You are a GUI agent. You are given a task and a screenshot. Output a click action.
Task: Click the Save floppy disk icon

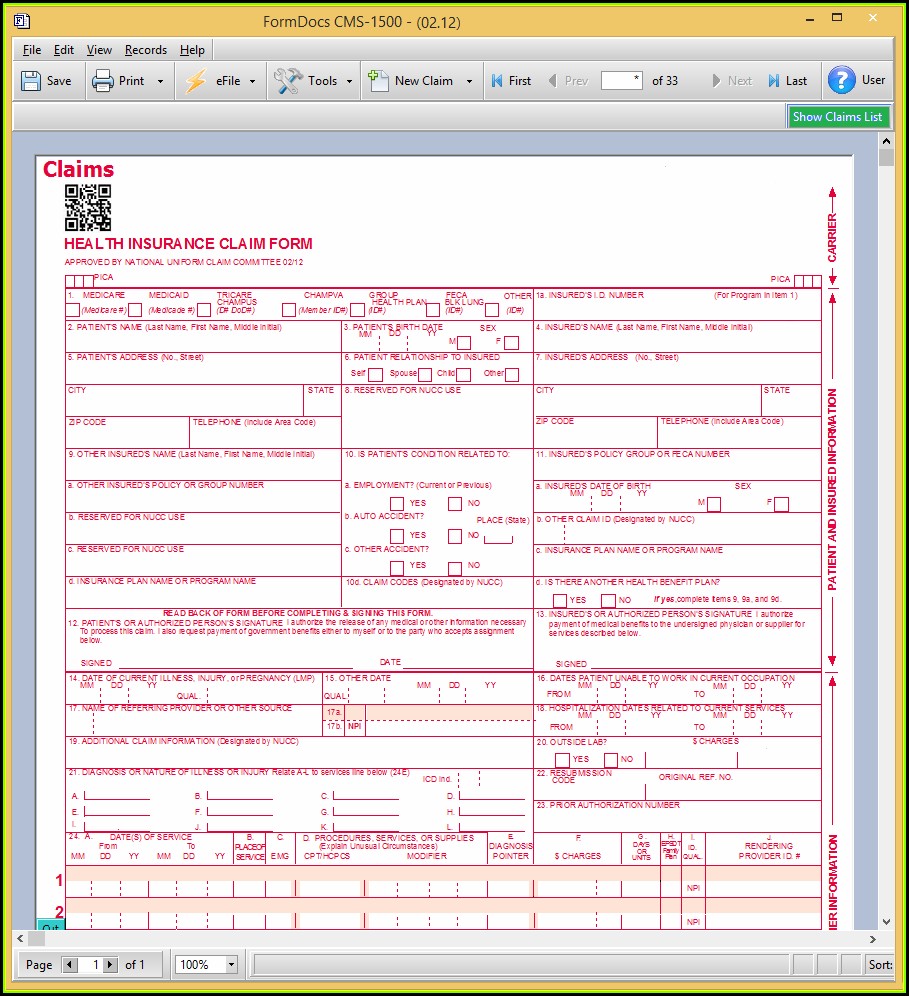click(31, 81)
